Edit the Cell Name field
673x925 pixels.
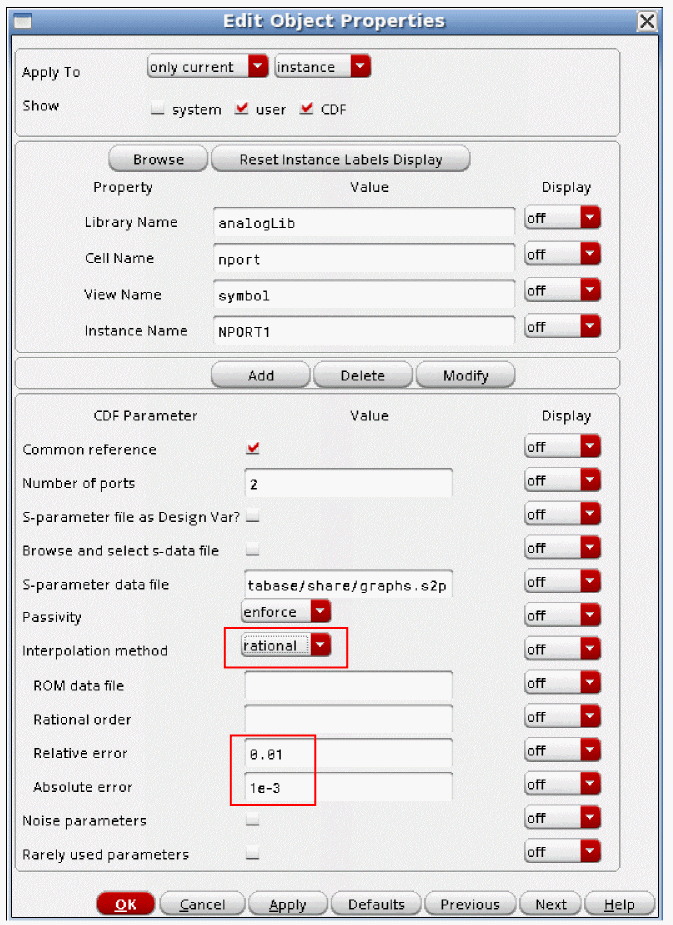click(x=364, y=259)
